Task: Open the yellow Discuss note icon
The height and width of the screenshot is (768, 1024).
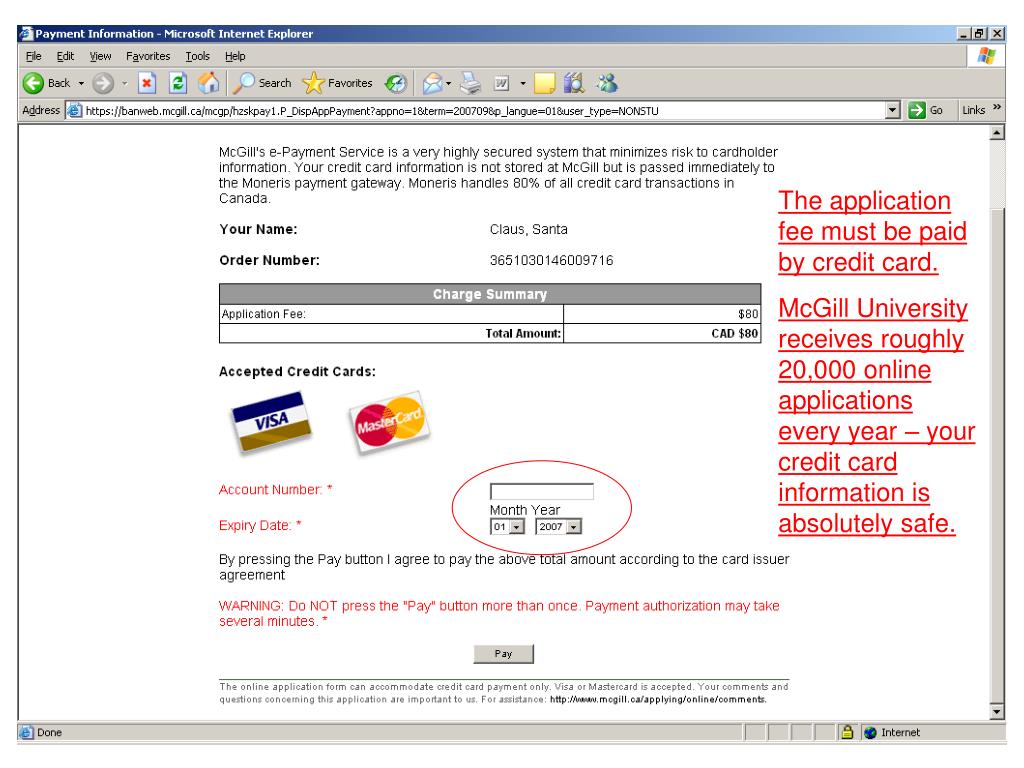Action: [545, 83]
